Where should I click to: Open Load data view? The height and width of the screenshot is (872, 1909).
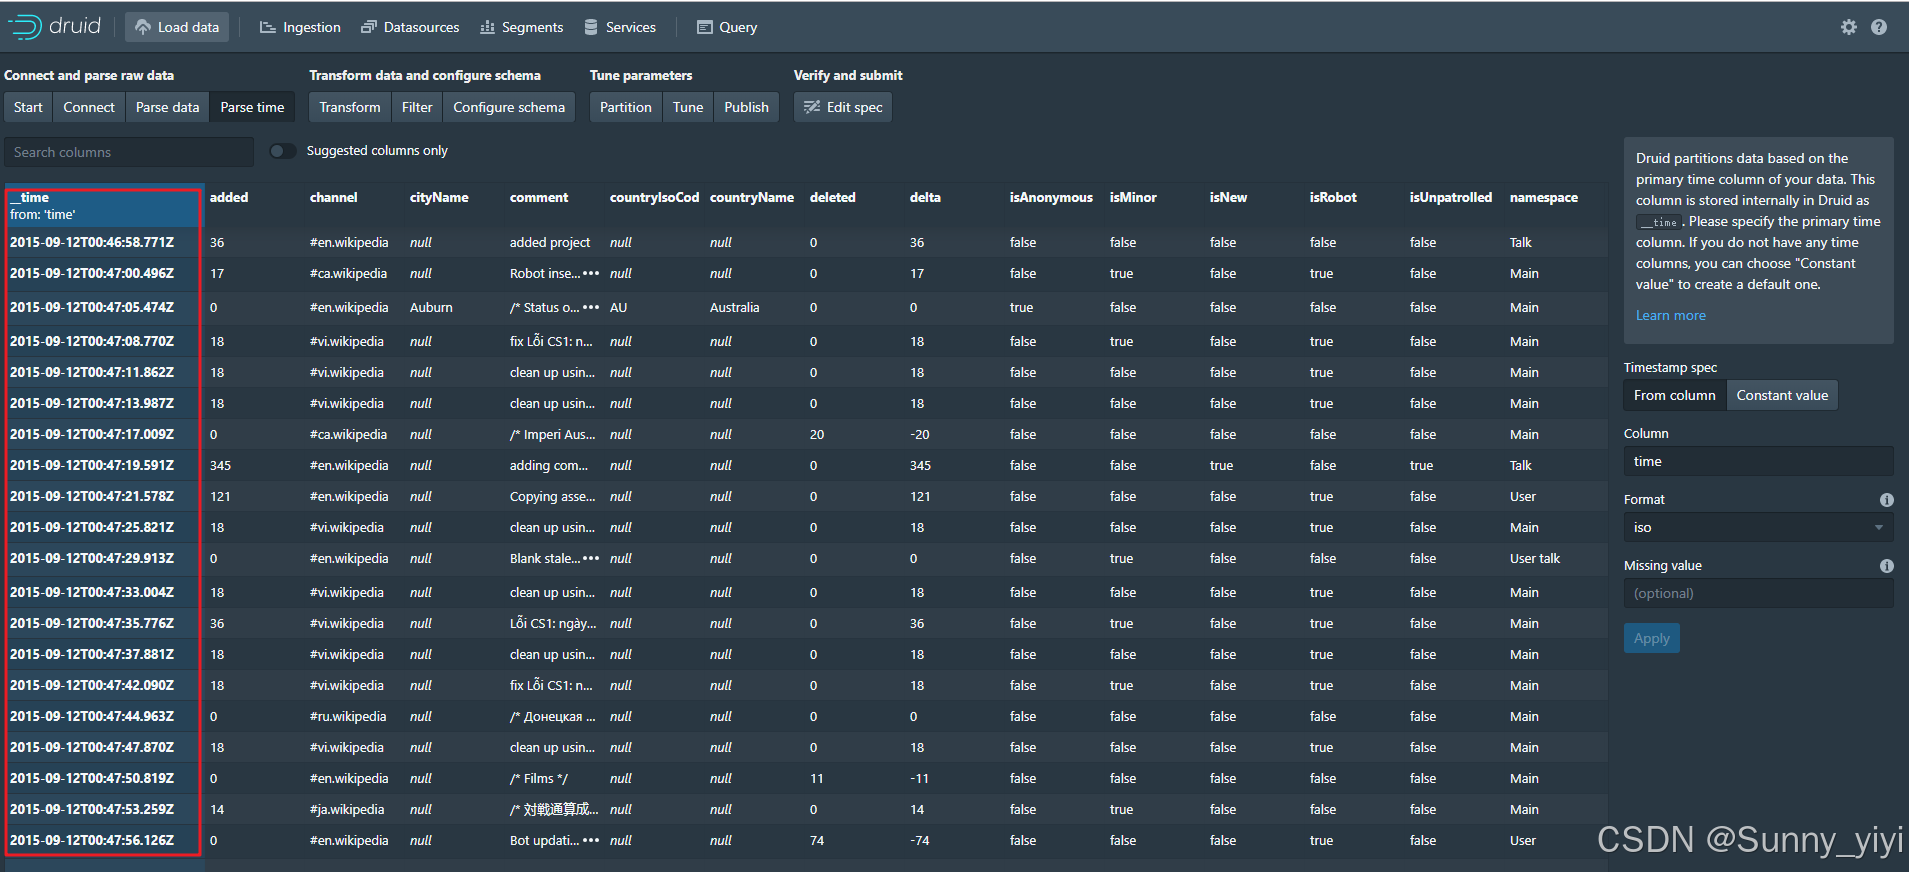pyautogui.click(x=177, y=27)
